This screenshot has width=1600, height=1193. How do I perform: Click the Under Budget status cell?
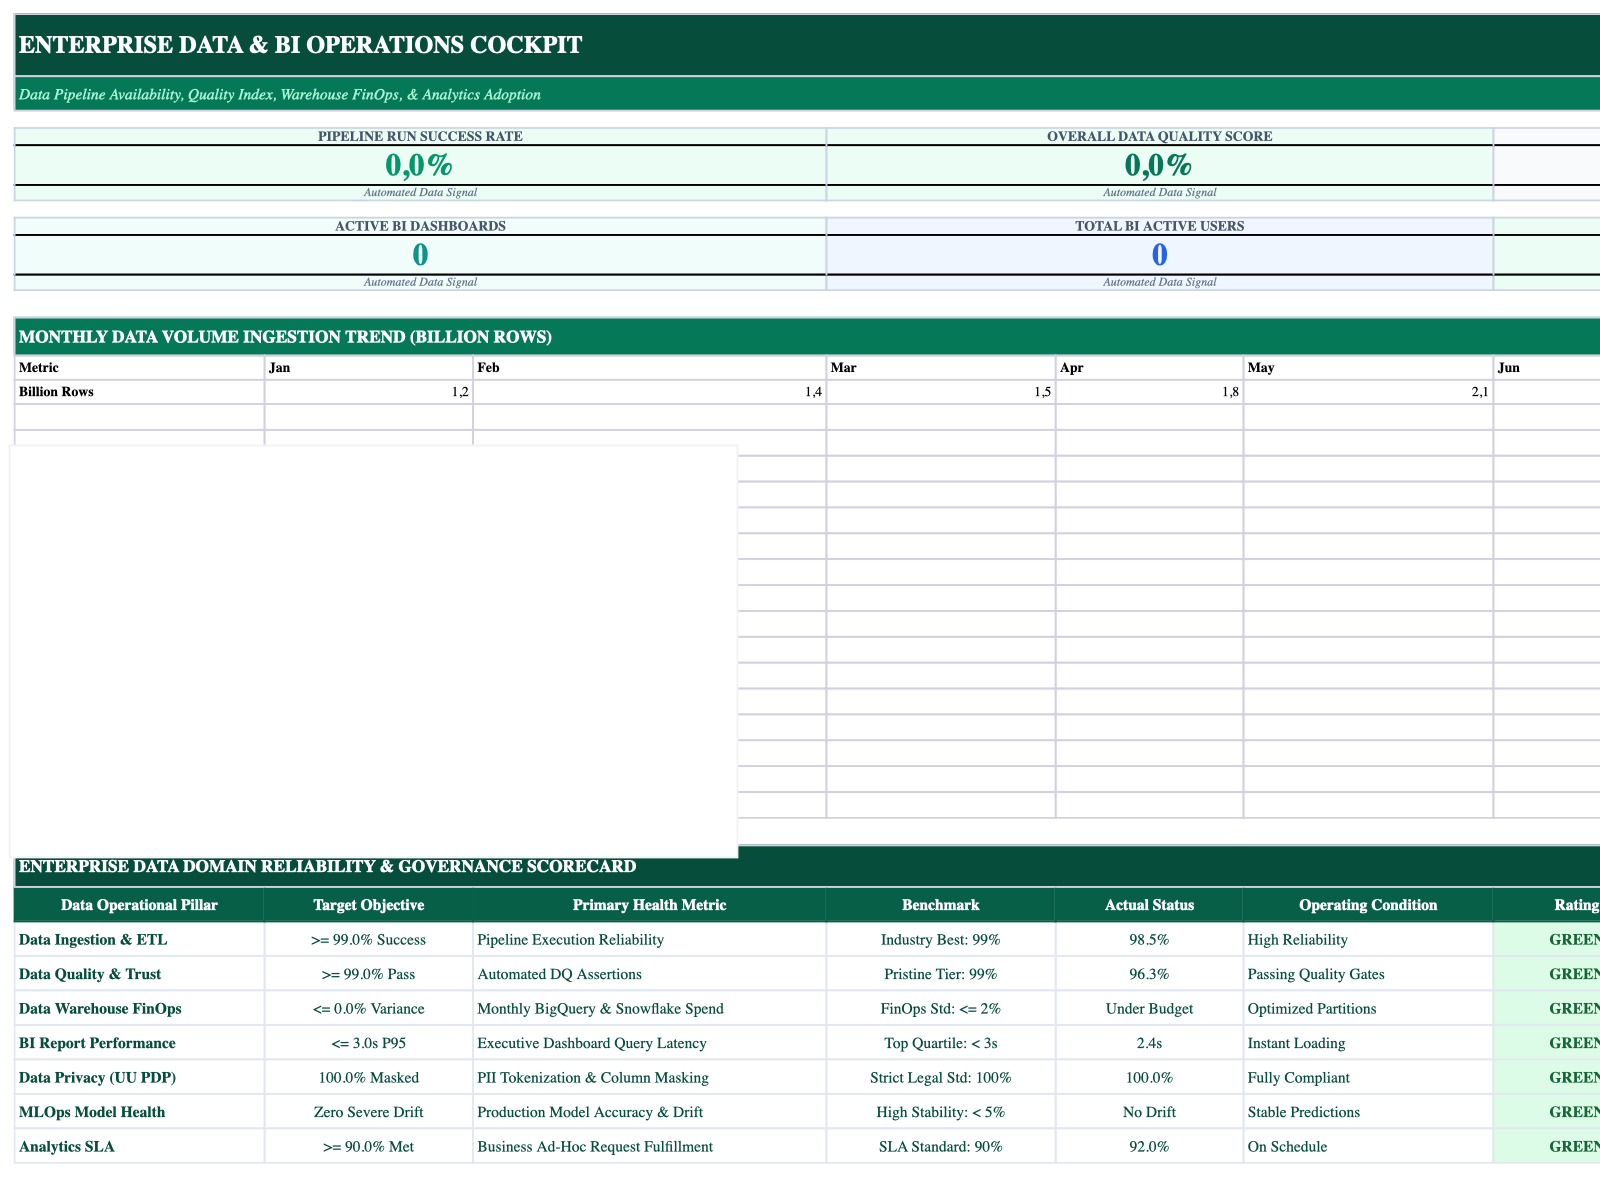[x=1149, y=1009]
